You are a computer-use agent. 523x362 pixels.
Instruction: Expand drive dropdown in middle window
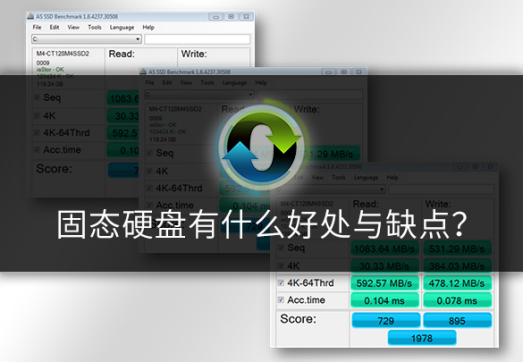click(x=250, y=94)
